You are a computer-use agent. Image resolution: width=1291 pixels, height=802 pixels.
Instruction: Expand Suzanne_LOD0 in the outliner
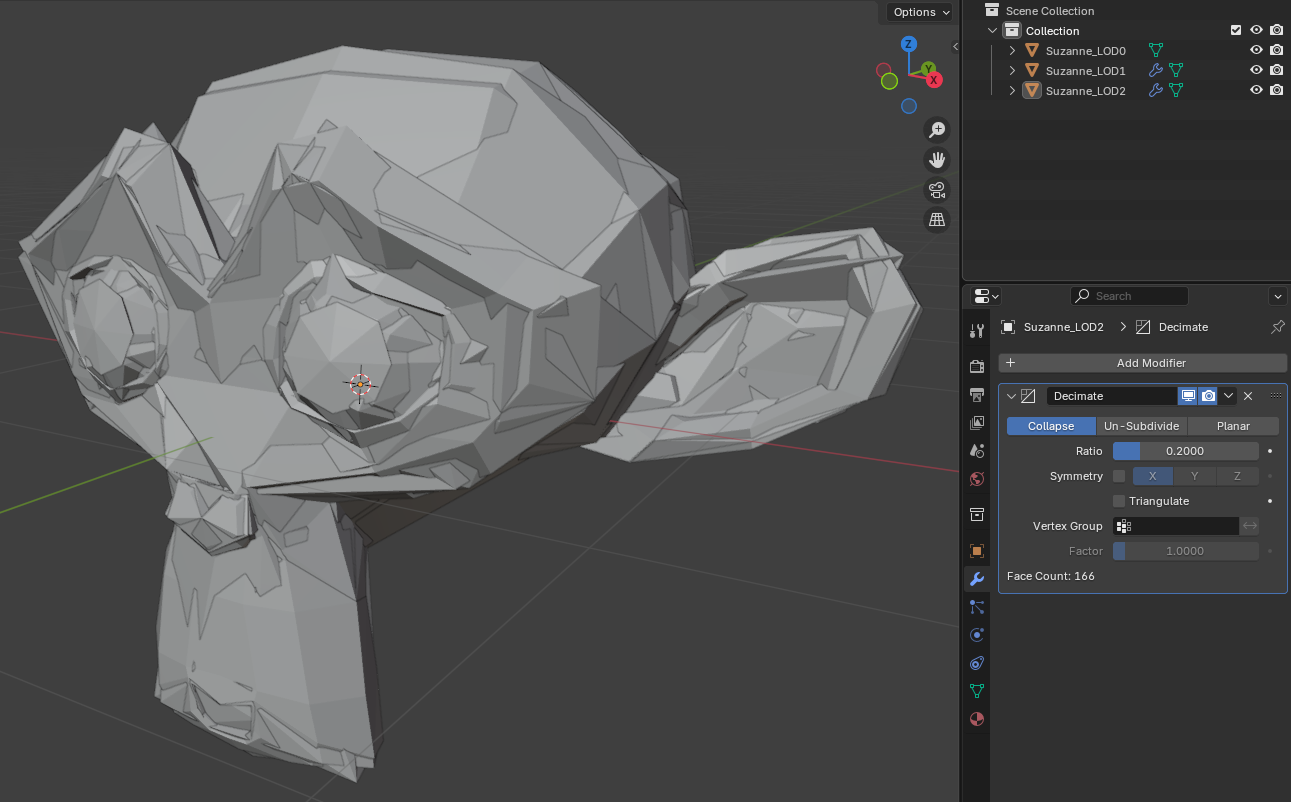coord(1012,50)
